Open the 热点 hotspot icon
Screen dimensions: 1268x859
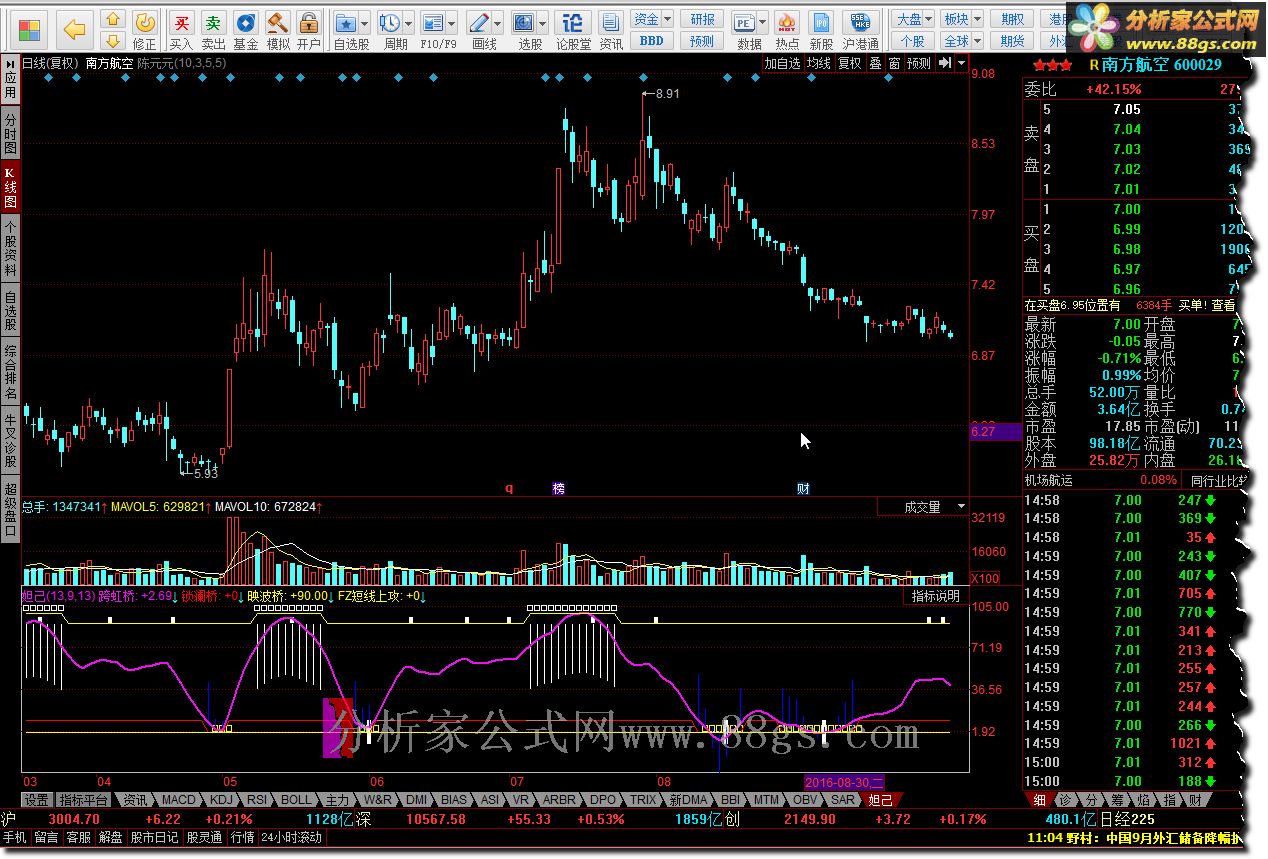(787, 29)
